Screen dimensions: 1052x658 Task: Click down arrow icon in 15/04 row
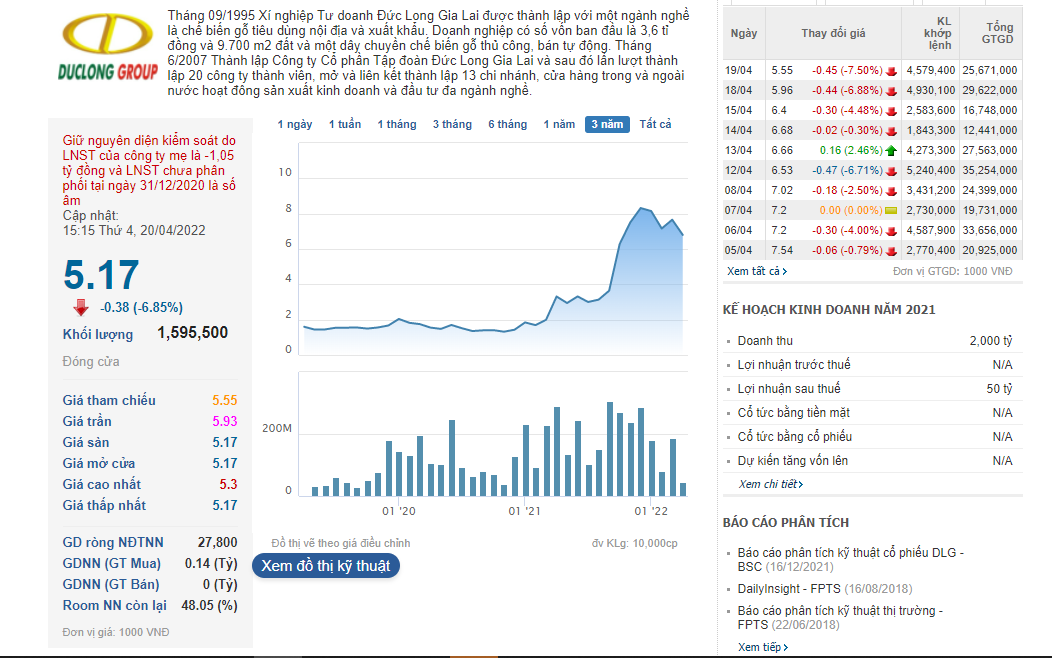891,111
